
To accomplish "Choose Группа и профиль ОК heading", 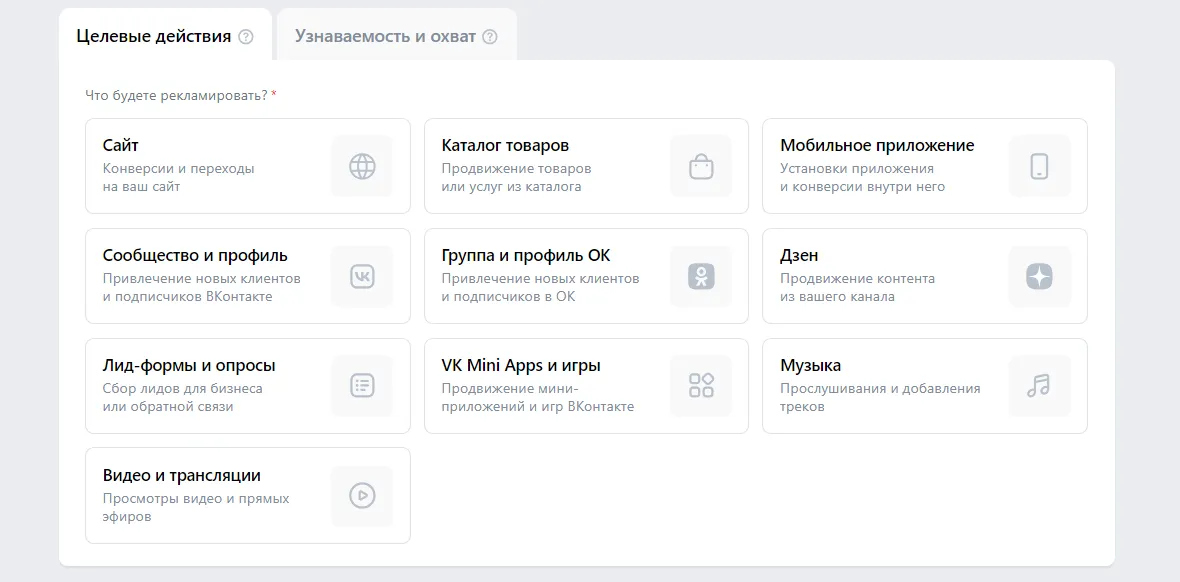I will tap(525, 255).
